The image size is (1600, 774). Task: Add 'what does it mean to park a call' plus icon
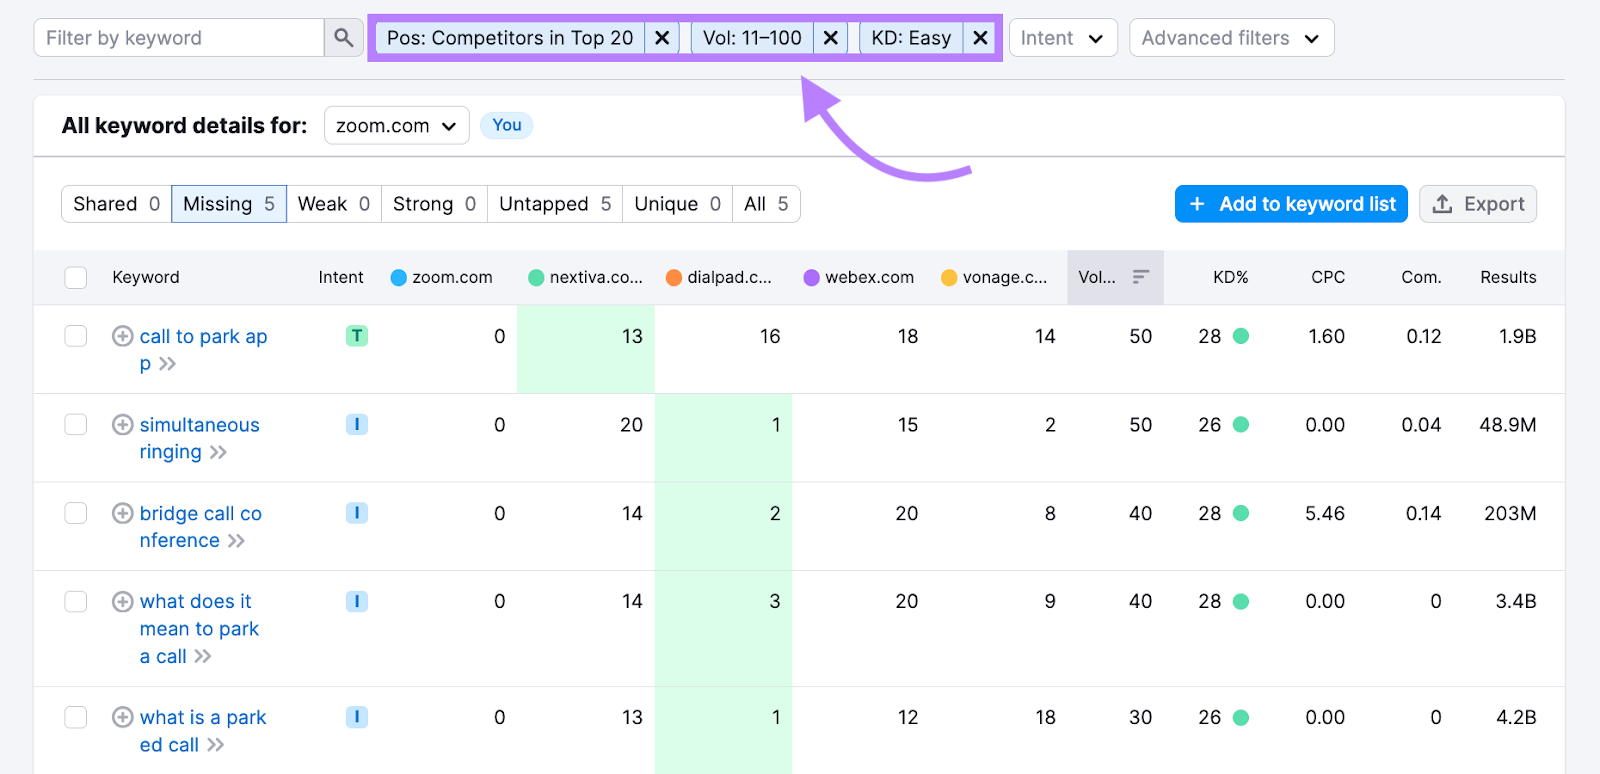(x=122, y=601)
